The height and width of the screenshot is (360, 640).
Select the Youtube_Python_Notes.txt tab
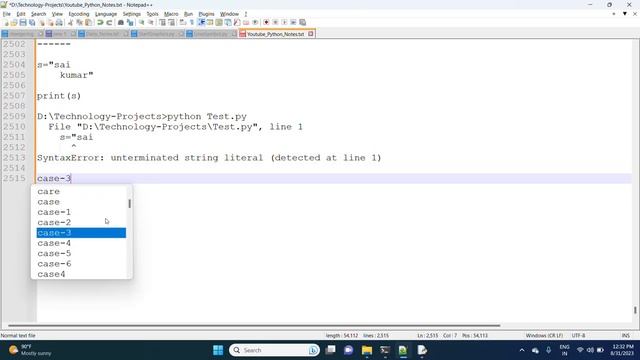pos(276,34)
